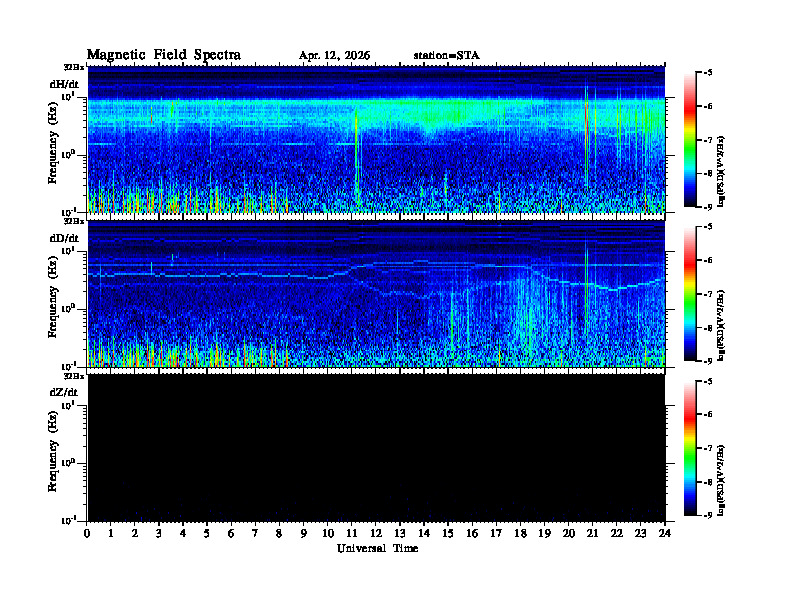Click inside the dD/dt spectrogram plot

click(x=376, y=293)
